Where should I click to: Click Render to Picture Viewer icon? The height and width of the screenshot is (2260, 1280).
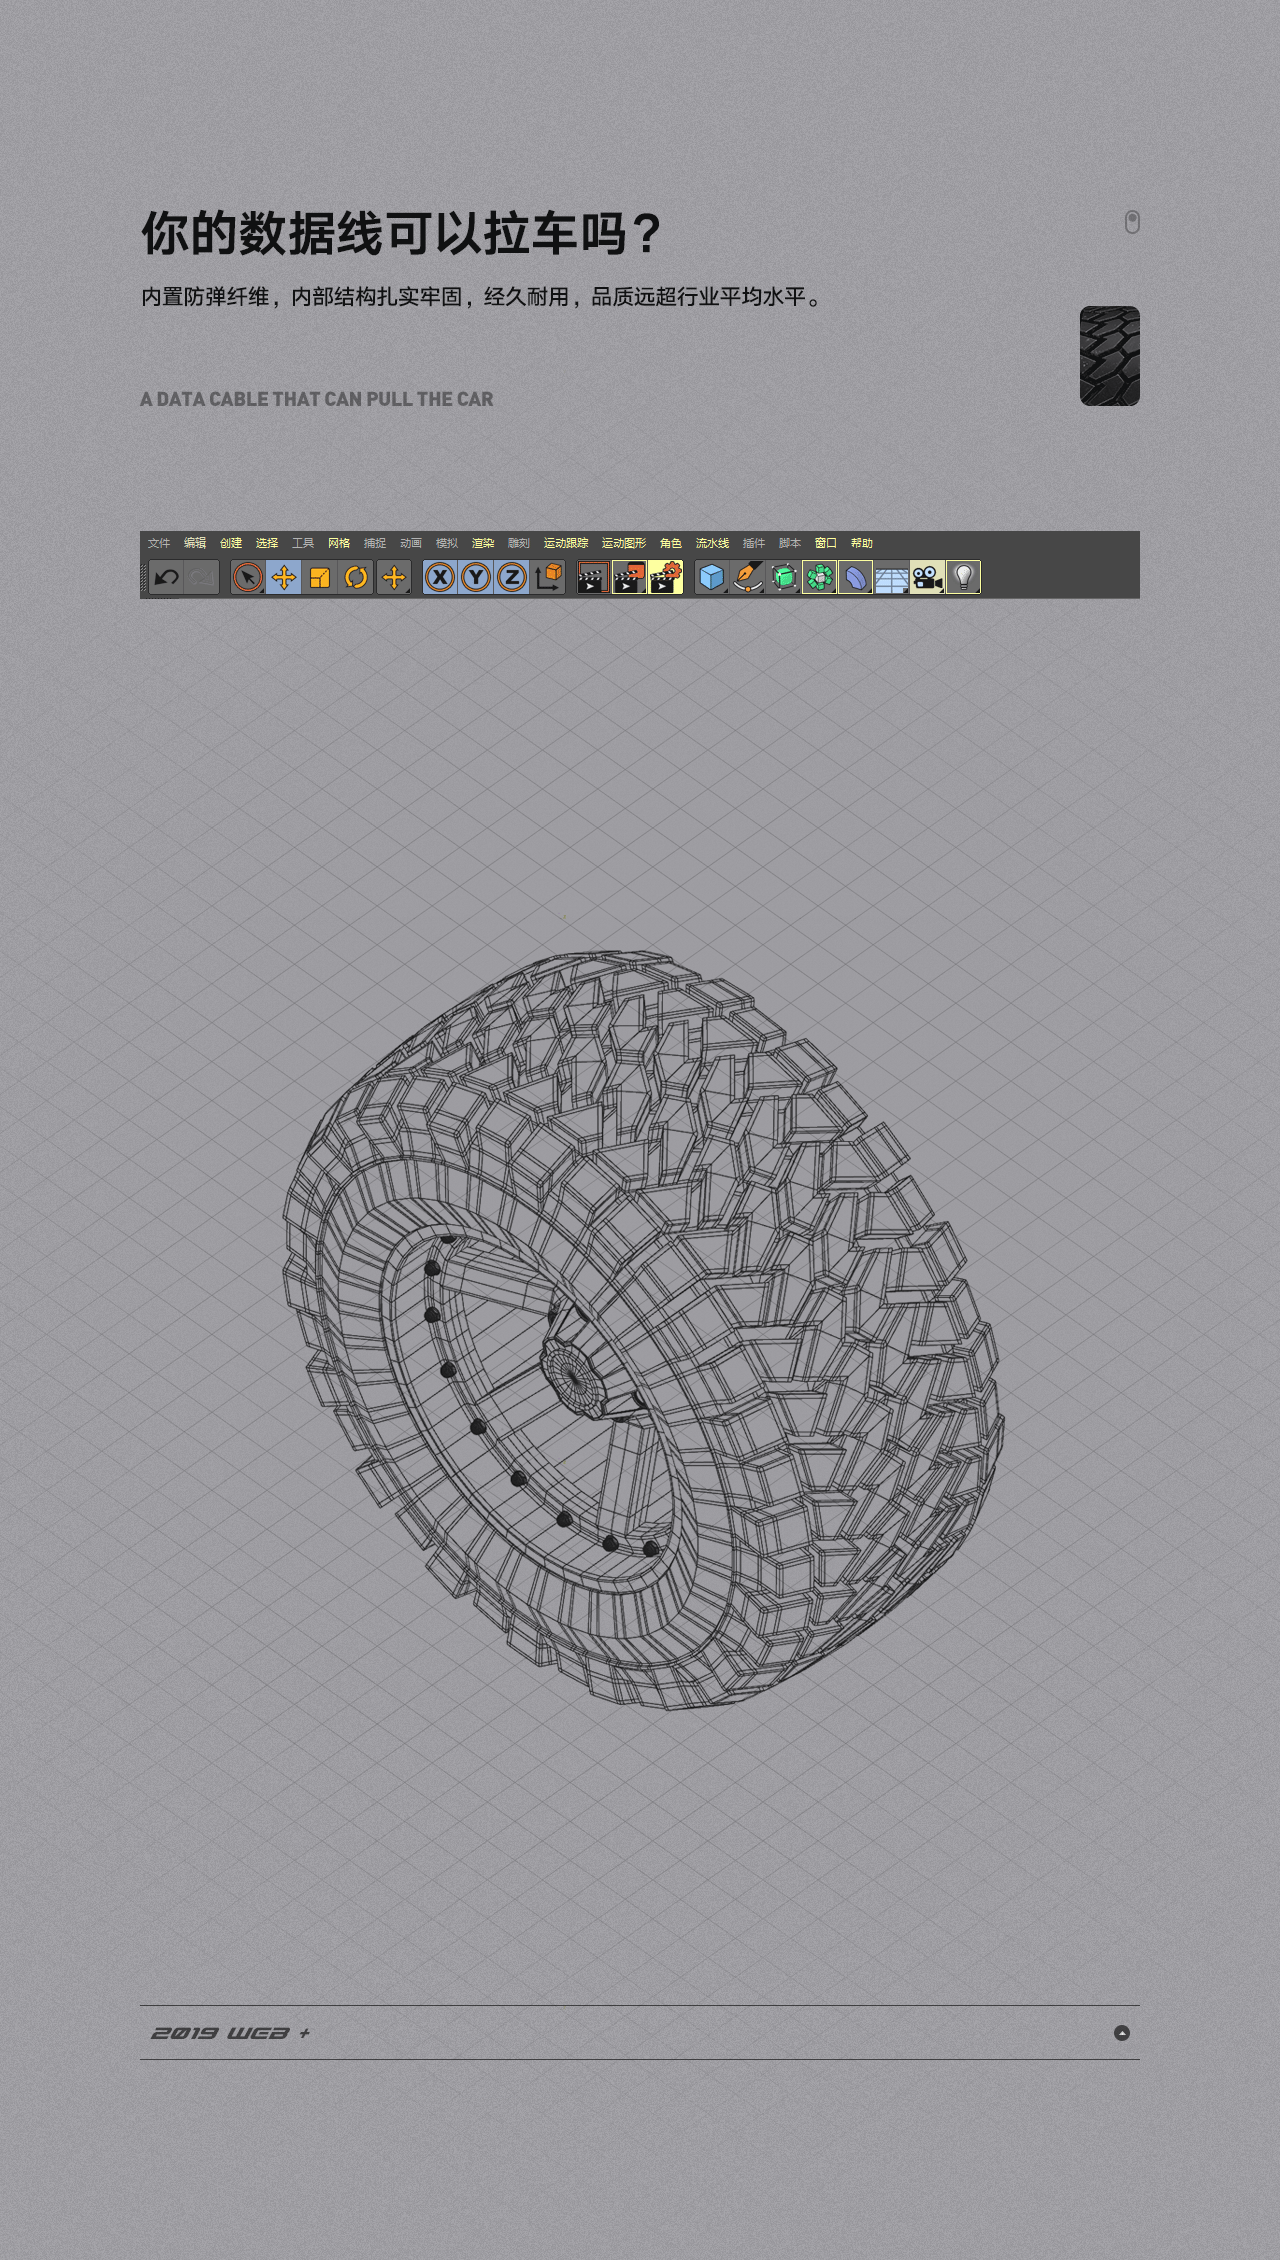tap(629, 578)
